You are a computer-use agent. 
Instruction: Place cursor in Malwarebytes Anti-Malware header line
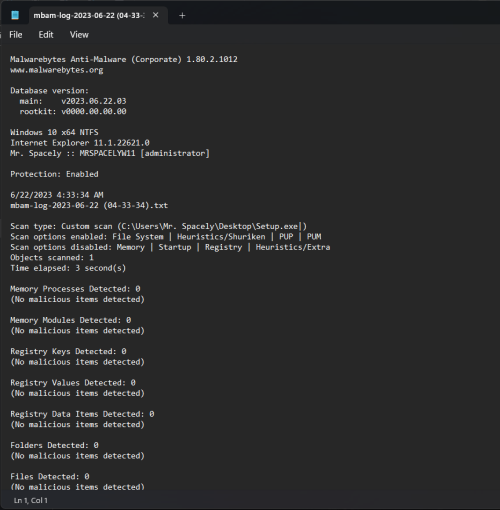124,60
